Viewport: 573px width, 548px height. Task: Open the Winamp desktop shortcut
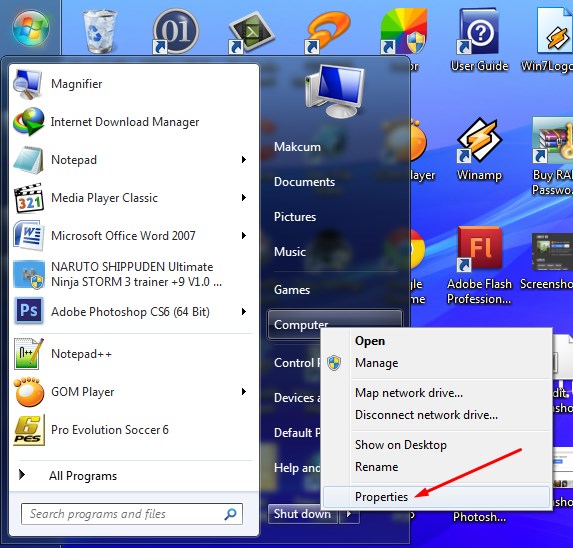click(x=479, y=149)
